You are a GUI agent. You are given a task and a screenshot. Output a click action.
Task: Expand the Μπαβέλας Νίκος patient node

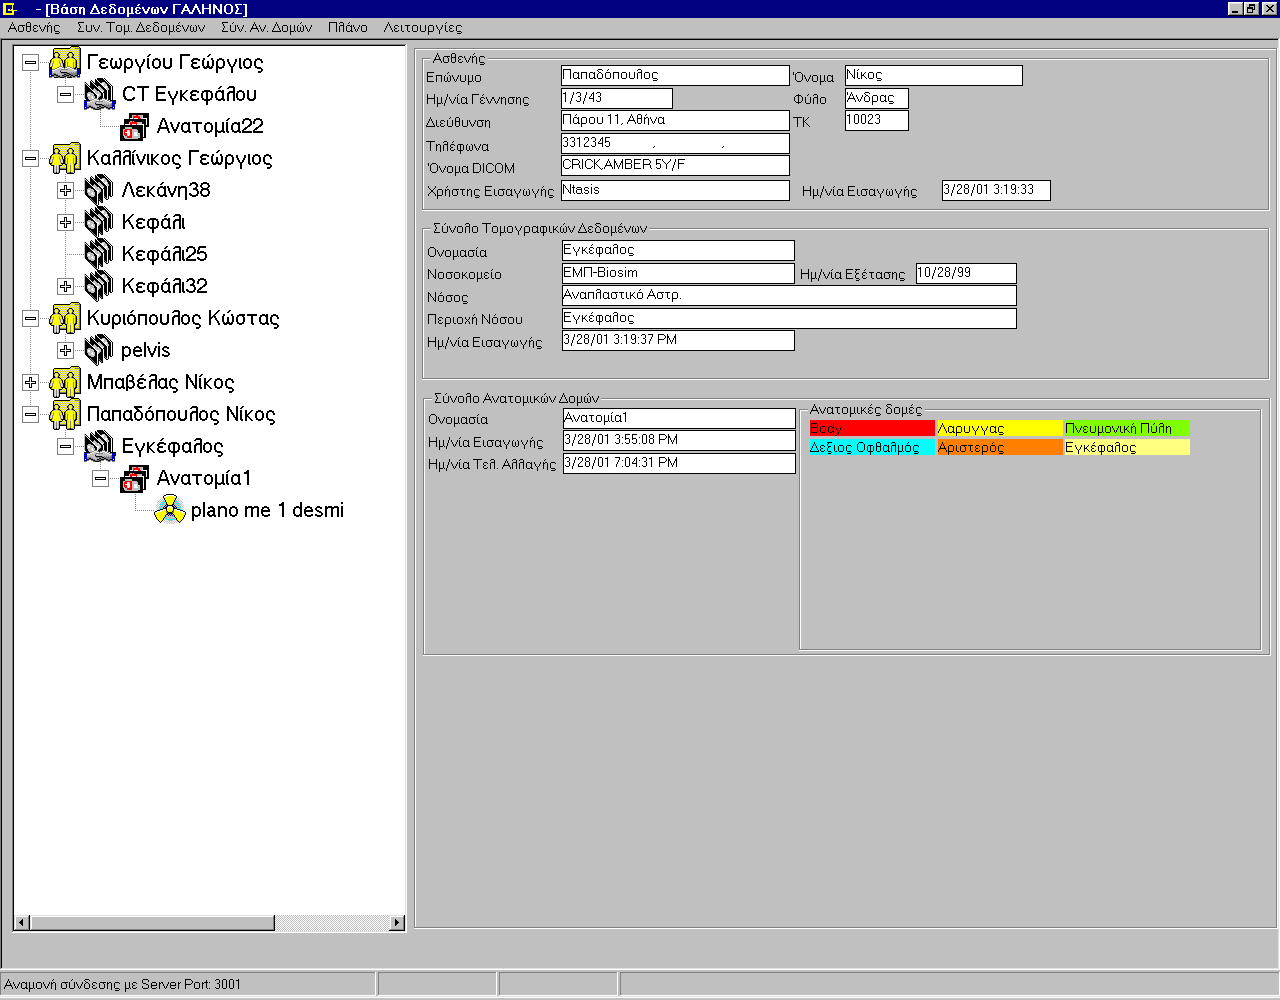coord(30,382)
